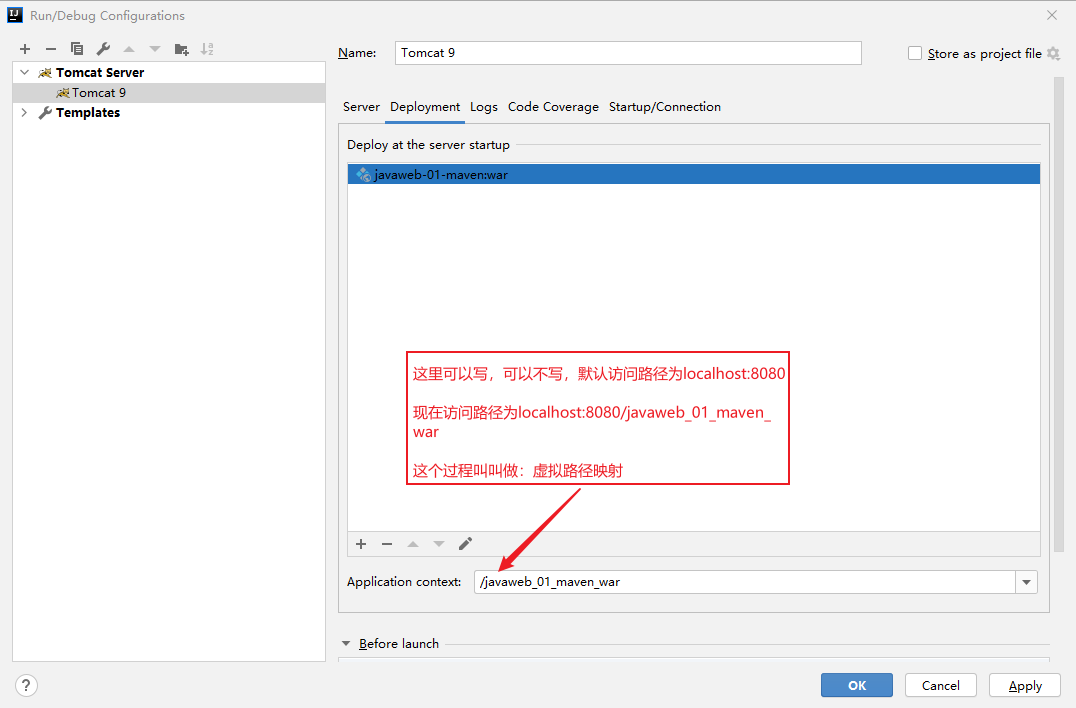Screen dimensions: 1076x708
Task: Add new configuration with plus icon
Action: point(25,49)
